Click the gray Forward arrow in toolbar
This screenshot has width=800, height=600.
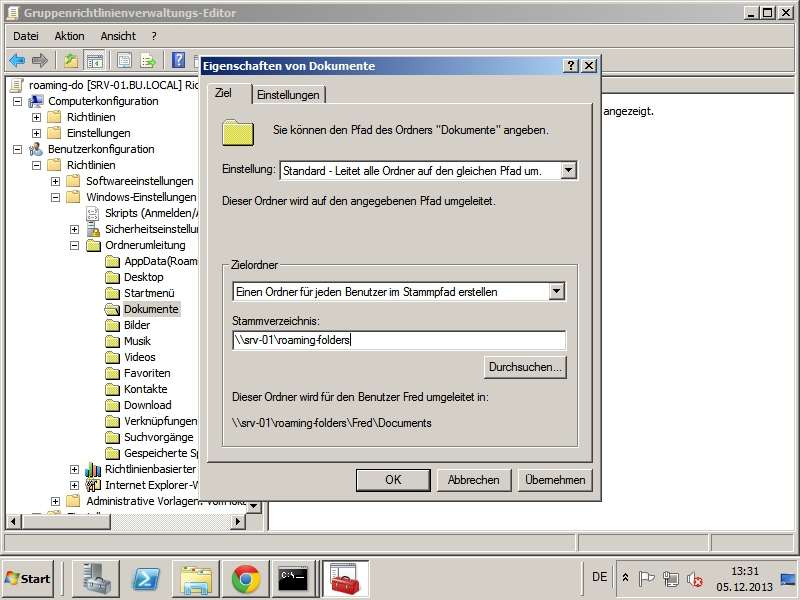tap(40, 61)
